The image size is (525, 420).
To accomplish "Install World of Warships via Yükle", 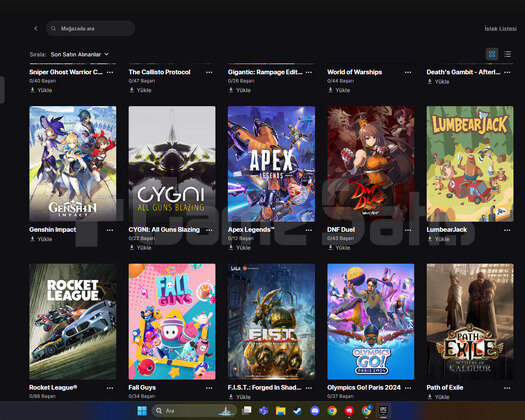I will click(339, 90).
